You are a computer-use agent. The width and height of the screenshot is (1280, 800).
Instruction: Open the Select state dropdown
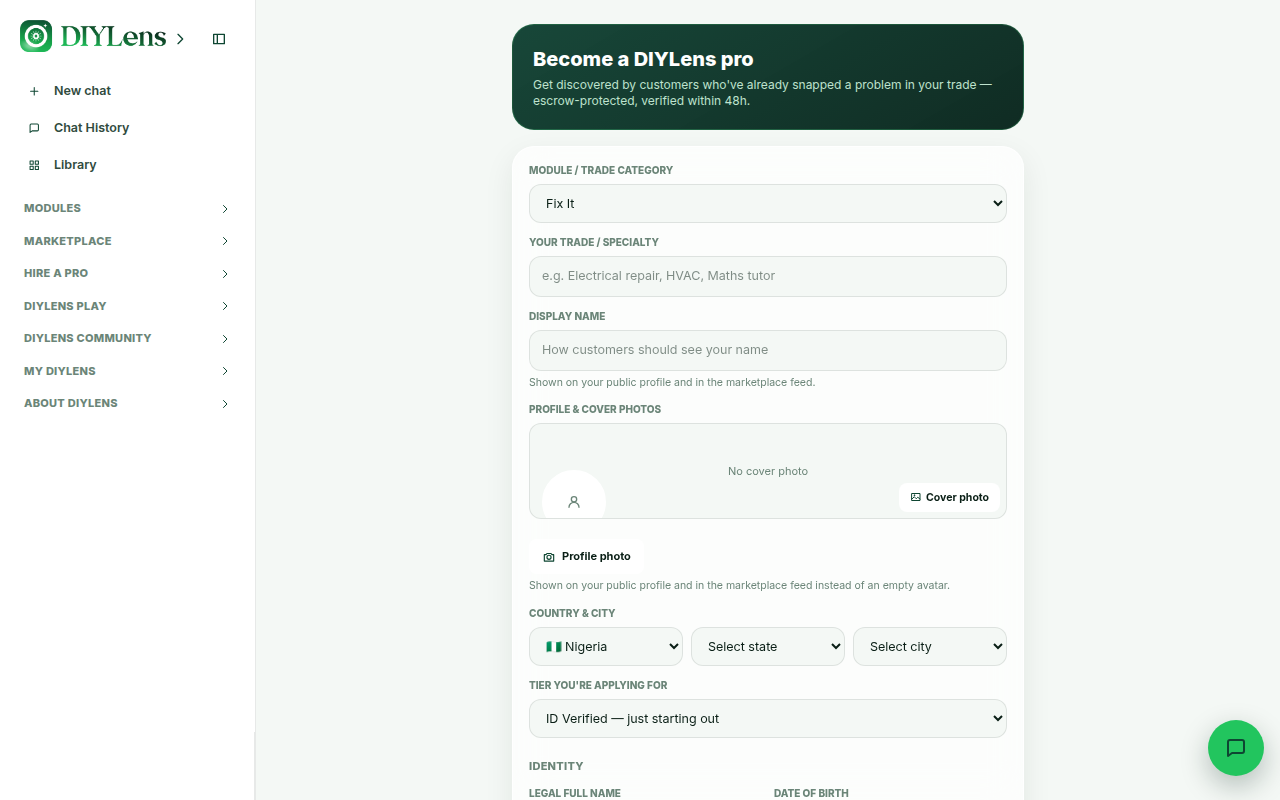tap(768, 646)
